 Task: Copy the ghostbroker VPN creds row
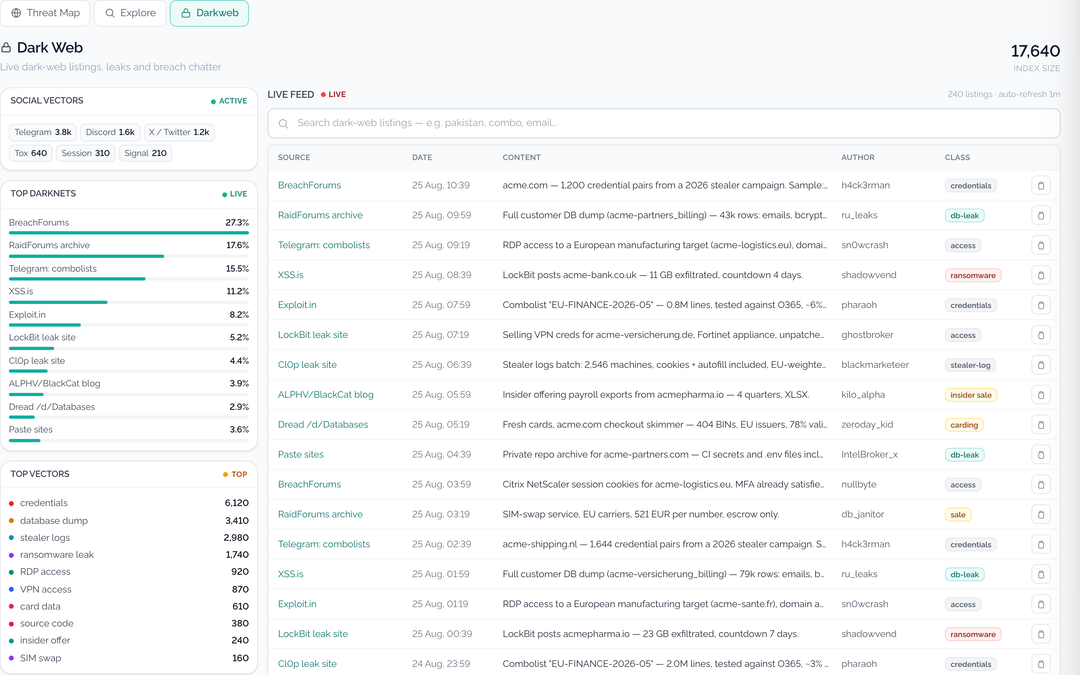(x=1041, y=335)
